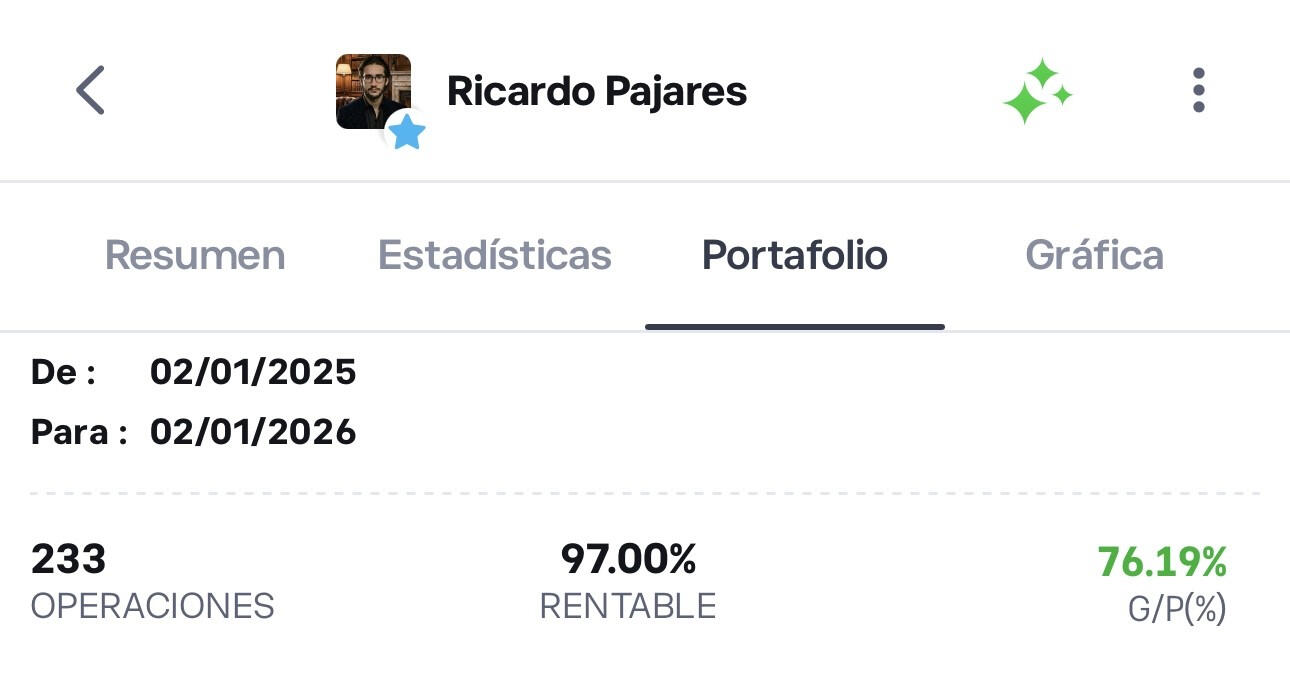Tap the blue star badge on avatar
This screenshot has width=1290, height=699.
(406, 132)
